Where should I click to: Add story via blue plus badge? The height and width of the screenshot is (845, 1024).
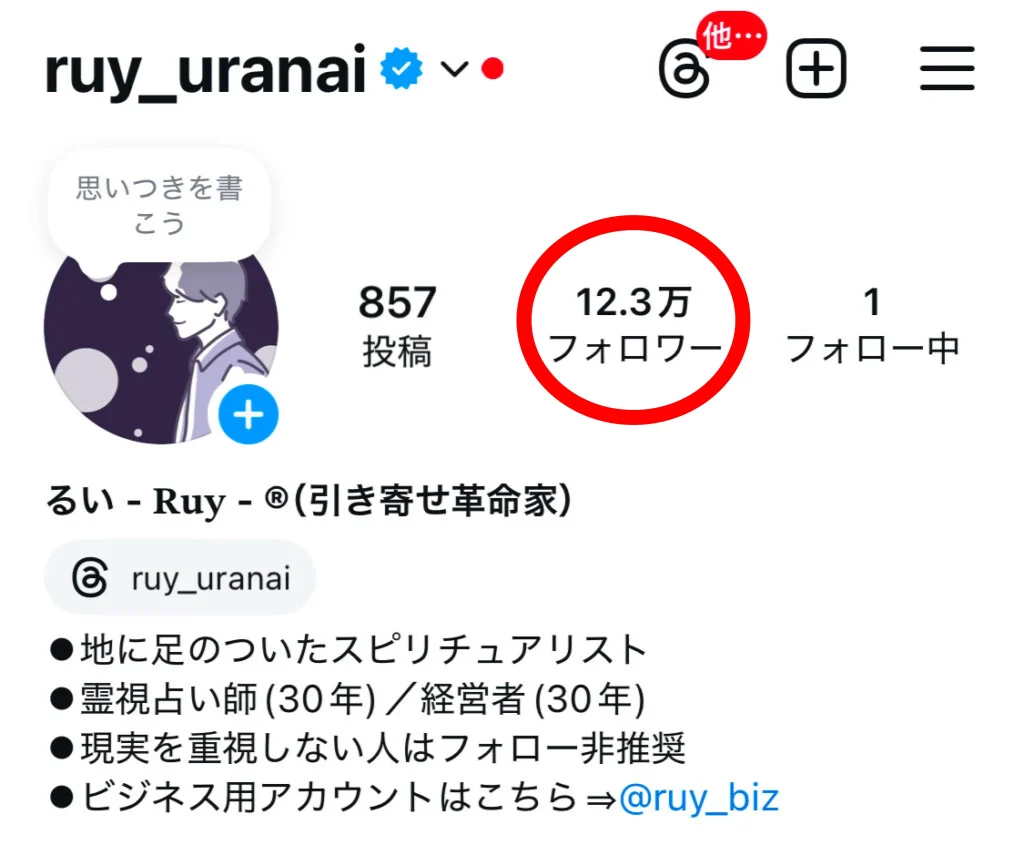click(248, 414)
